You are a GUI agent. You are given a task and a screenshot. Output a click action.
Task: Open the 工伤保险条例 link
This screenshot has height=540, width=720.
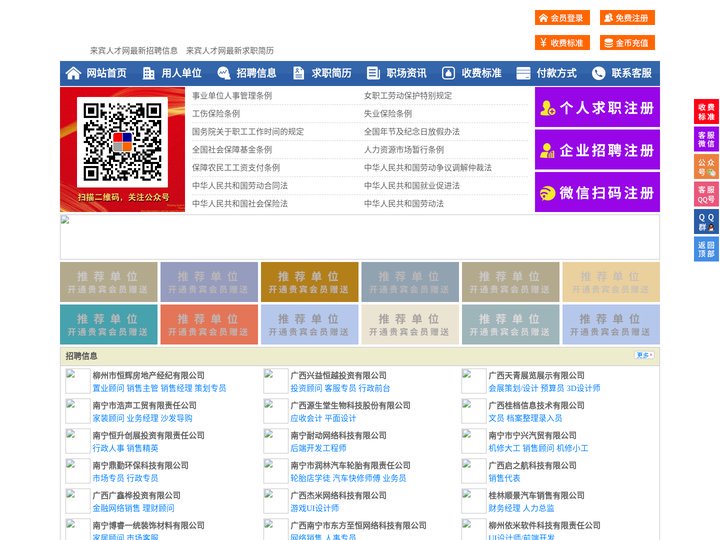click(x=216, y=113)
